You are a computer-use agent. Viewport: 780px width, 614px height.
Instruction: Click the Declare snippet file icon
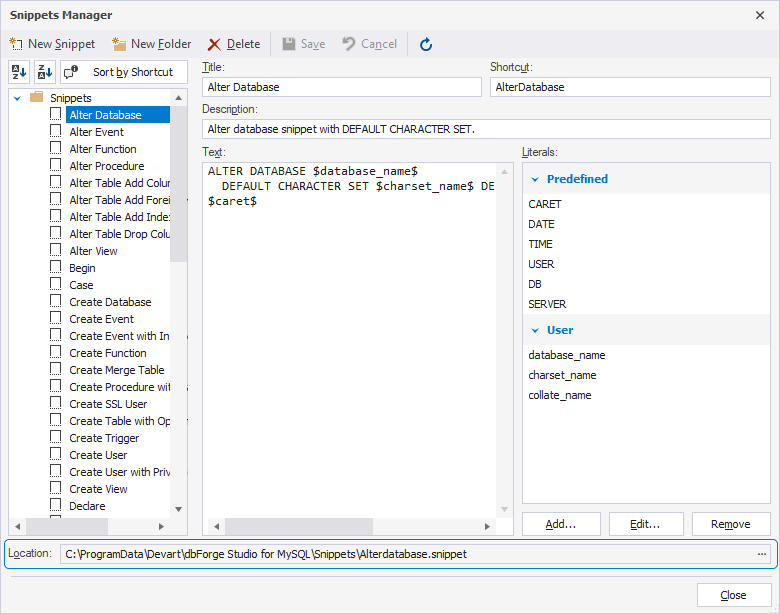tap(56, 505)
